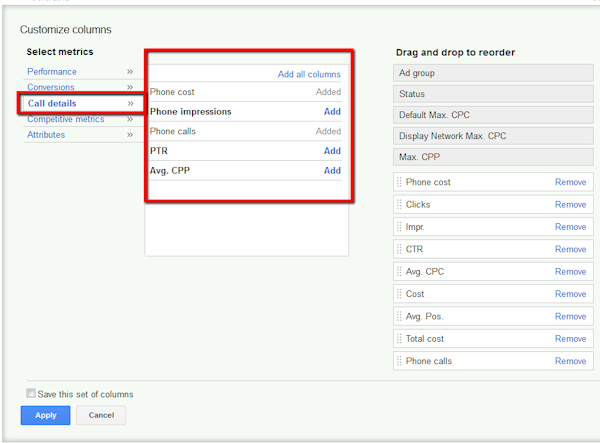Click the already-added Phone calls metric row
This screenshot has width=600, height=443.
(245, 131)
